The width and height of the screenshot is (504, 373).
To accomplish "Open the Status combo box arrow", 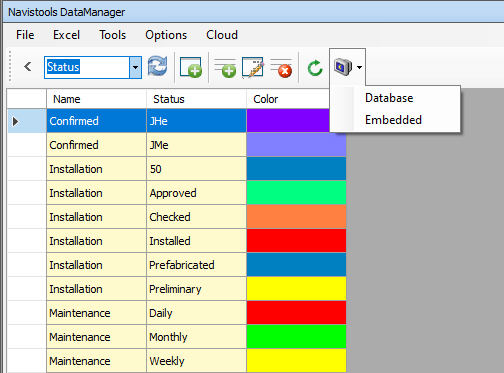I will [135, 67].
